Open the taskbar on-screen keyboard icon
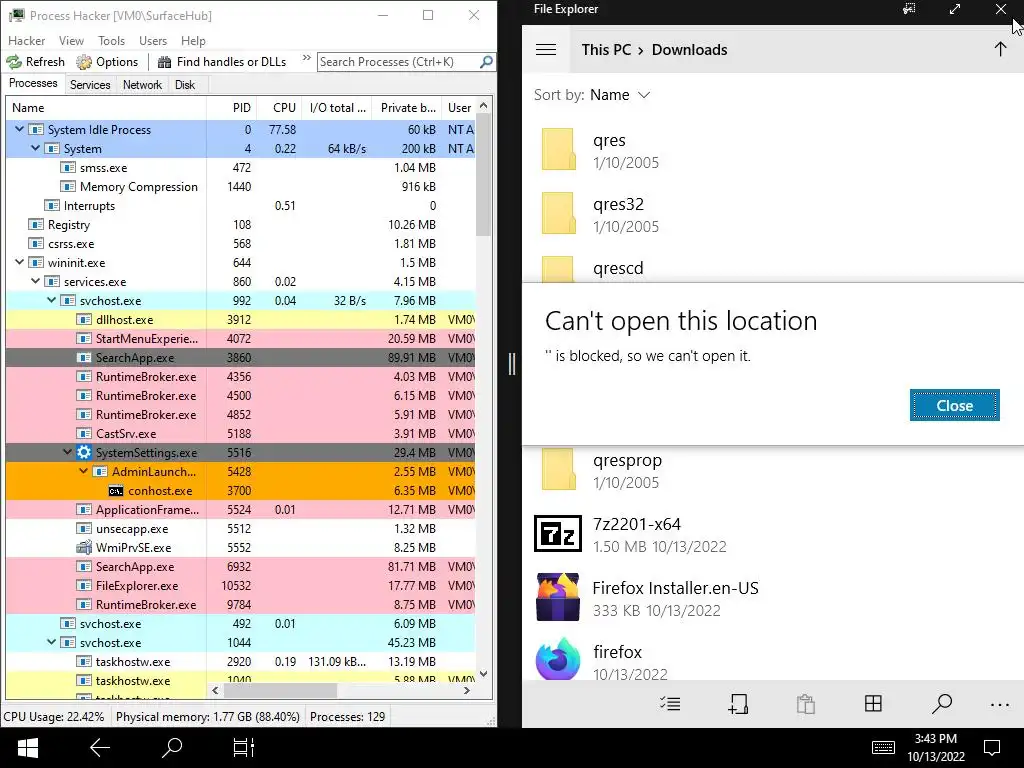The width and height of the screenshot is (1024, 768). point(883,747)
